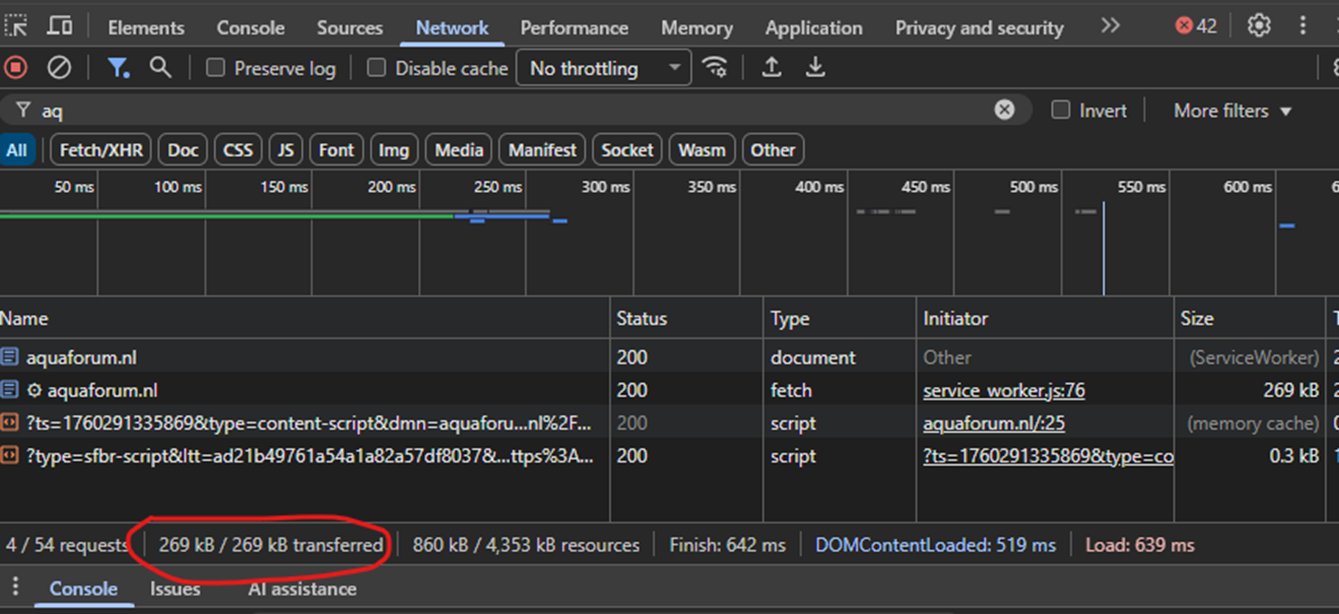Screen dimensions: 1339x614
Task: Check the Disable cache option
Action: 376,68
